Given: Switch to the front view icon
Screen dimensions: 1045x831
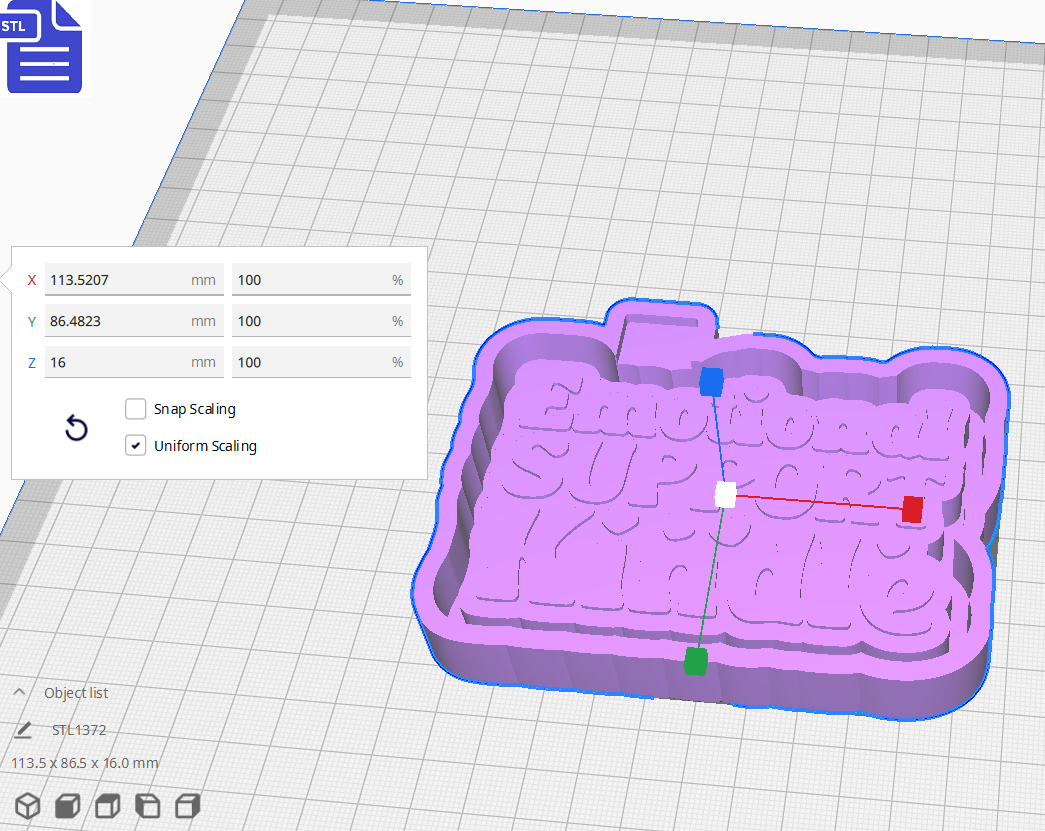Looking at the screenshot, I should [66, 805].
